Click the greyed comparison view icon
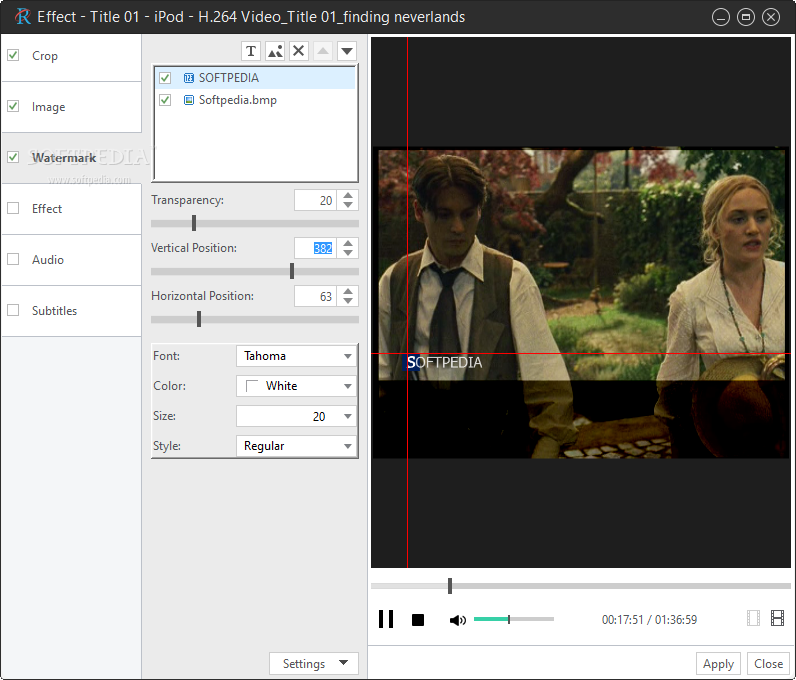The width and height of the screenshot is (796, 680). (753, 618)
